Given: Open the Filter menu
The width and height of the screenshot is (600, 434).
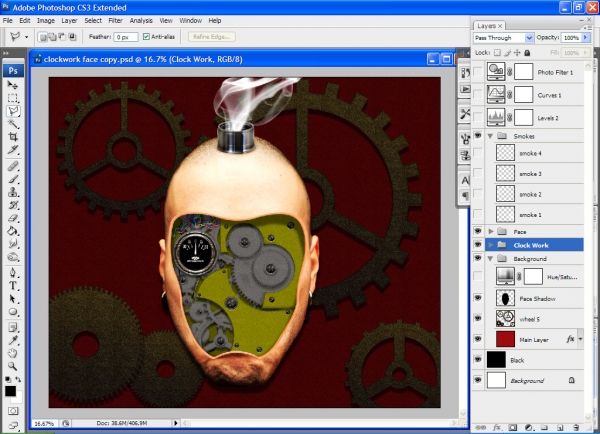Looking at the screenshot, I should point(115,21).
